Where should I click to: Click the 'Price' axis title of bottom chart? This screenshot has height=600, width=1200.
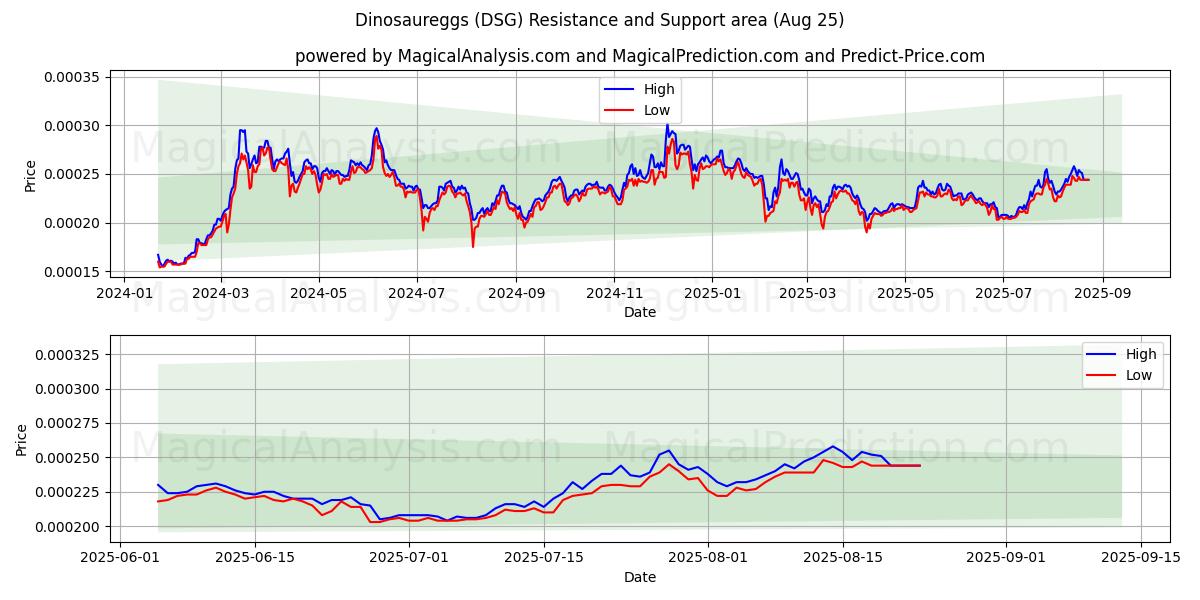coord(22,440)
